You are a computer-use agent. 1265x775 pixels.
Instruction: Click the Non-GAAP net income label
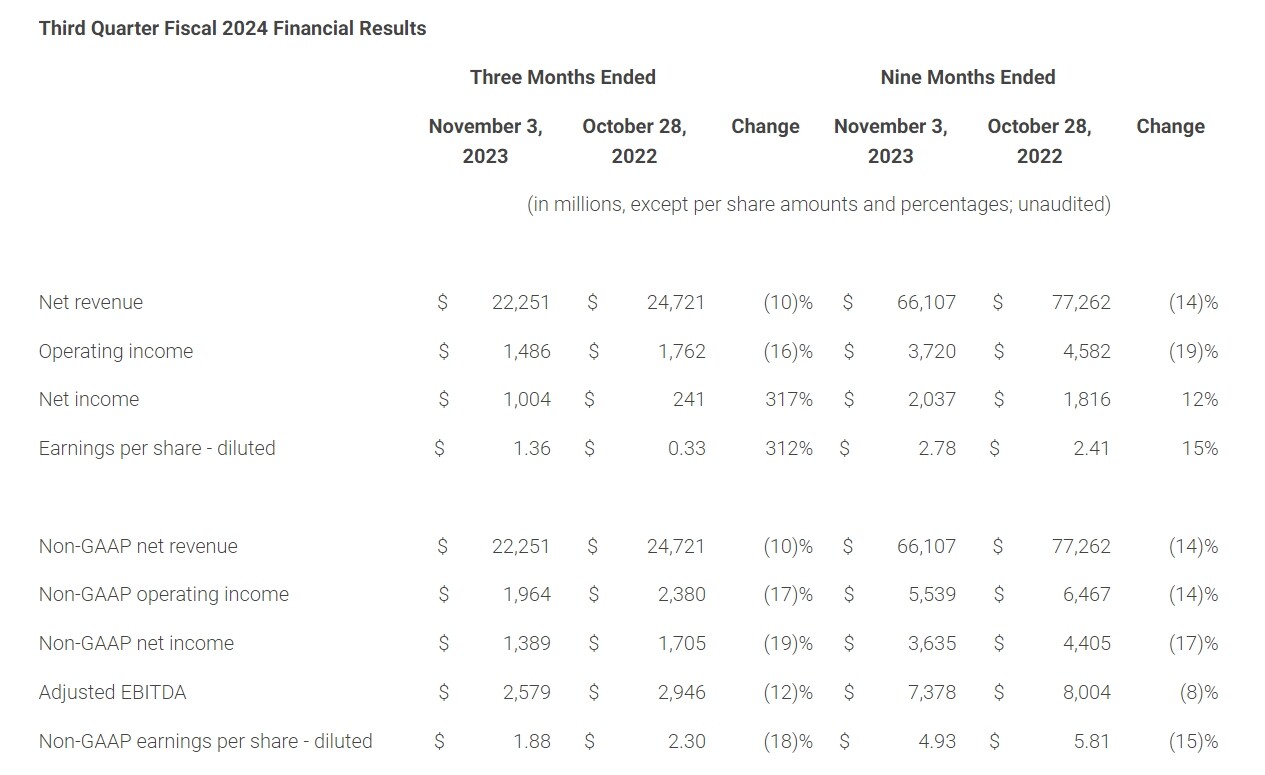click(136, 643)
